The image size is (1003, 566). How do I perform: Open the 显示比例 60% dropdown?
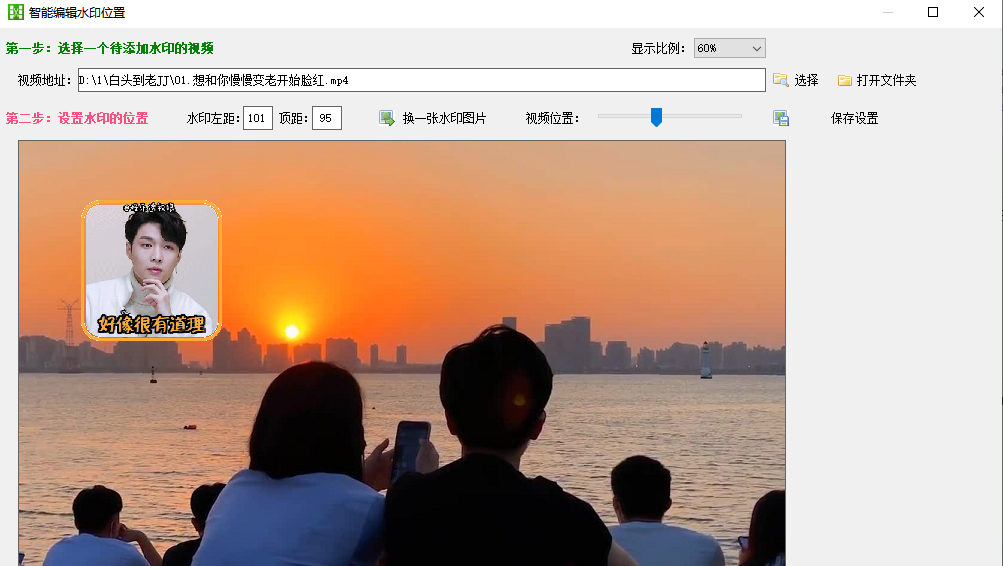pyautogui.click(x=729, y=48)
